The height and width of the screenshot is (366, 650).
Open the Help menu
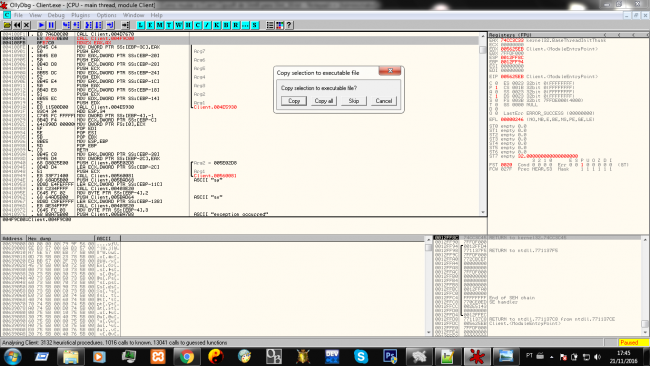156,15
